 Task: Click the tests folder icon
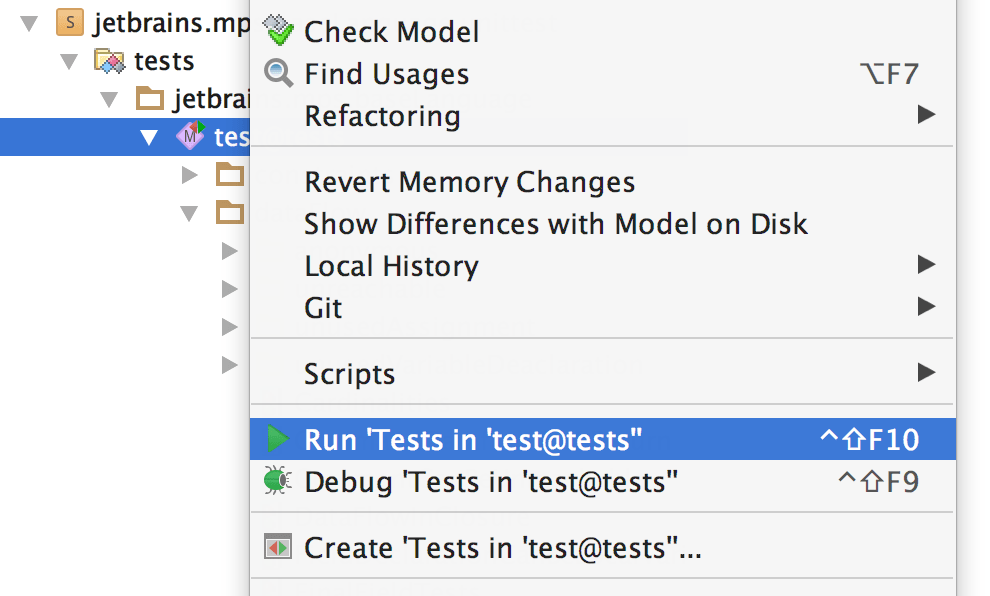pos(109,61)
